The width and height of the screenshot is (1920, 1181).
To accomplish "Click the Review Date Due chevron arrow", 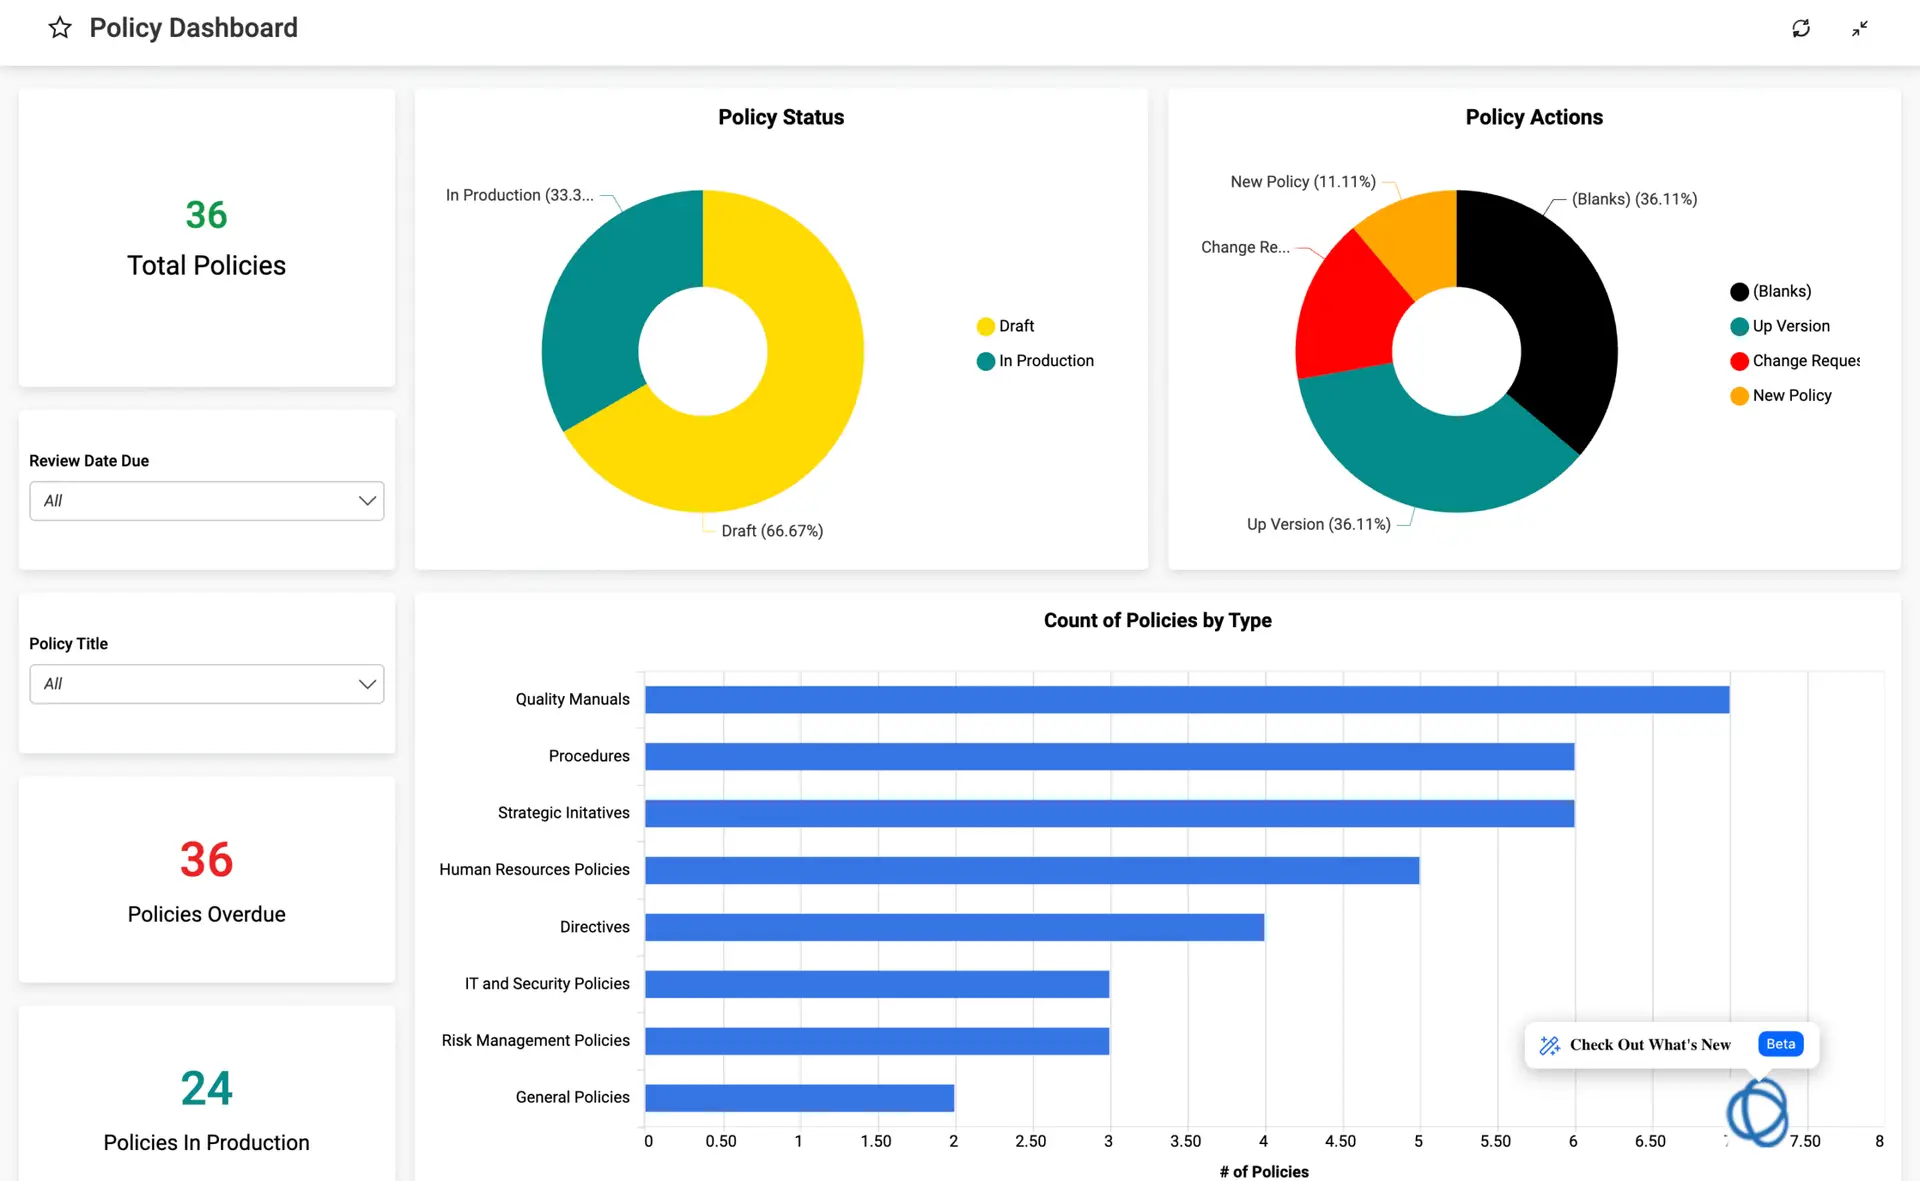I will [367, 501].
